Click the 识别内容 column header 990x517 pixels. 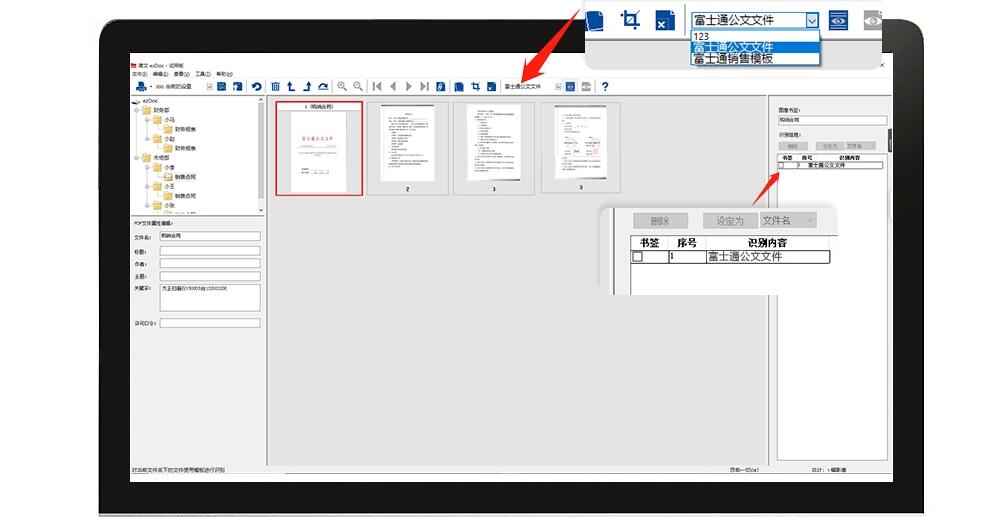click(x=849, y=158)
